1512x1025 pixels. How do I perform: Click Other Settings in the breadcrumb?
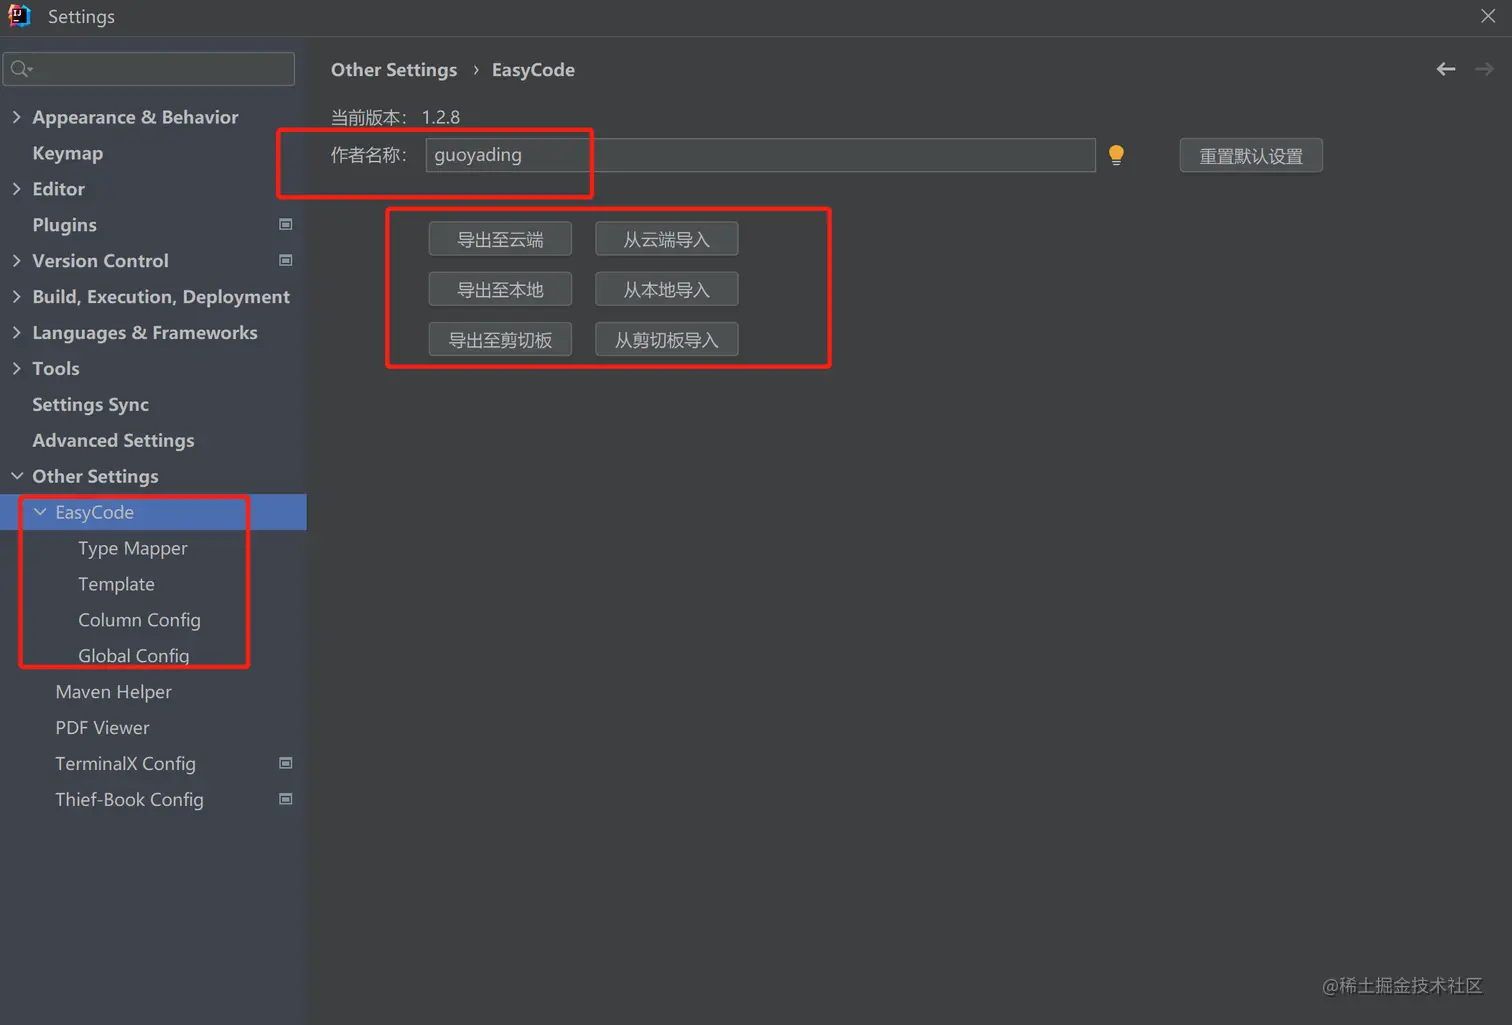(394, 70)
